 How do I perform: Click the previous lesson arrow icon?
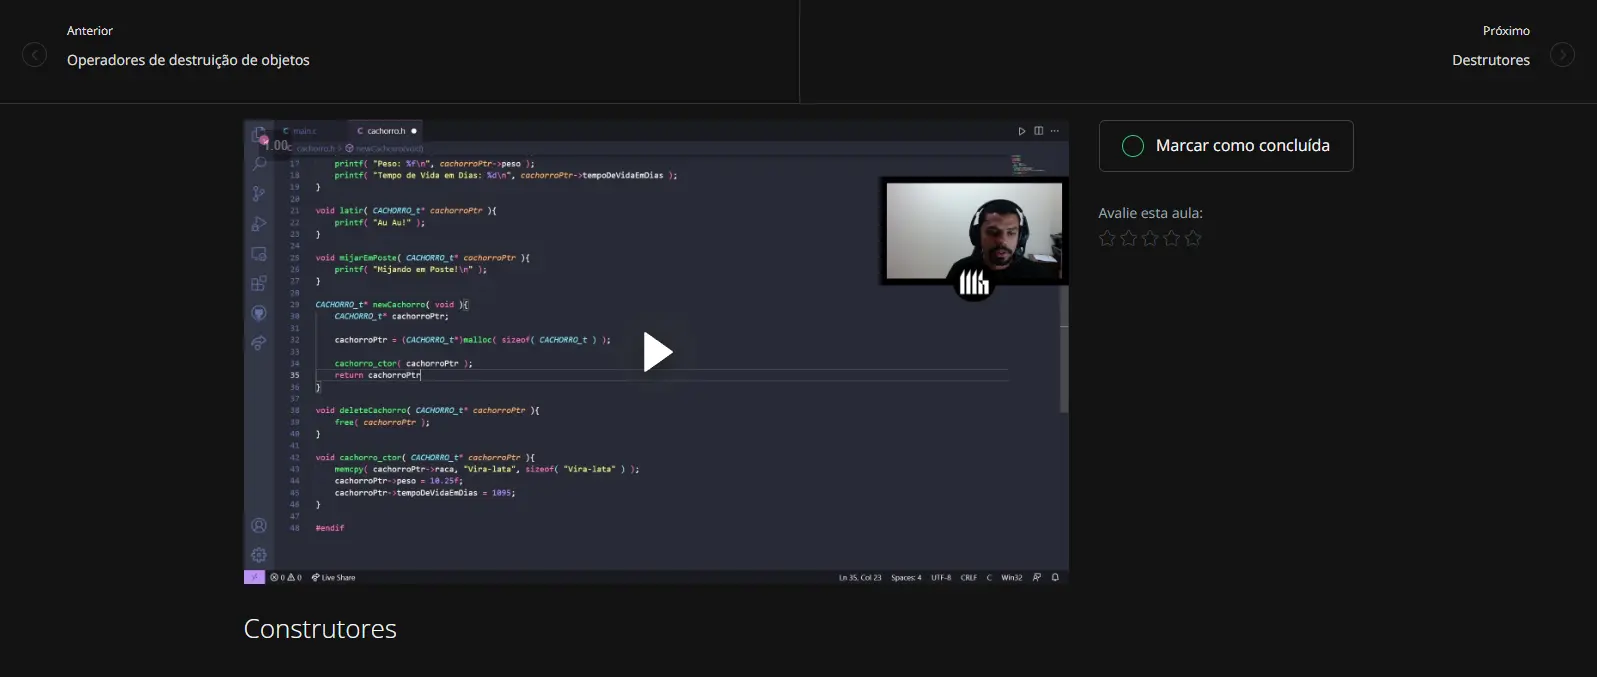coord(34,55)
